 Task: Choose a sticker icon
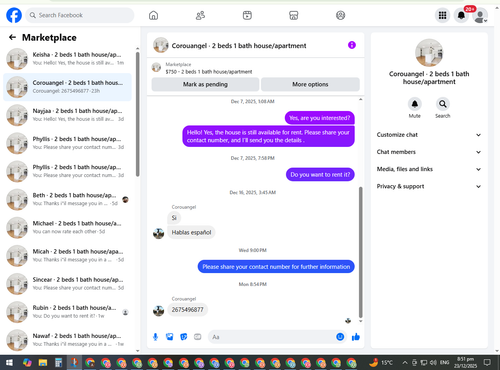pos(184,337)
